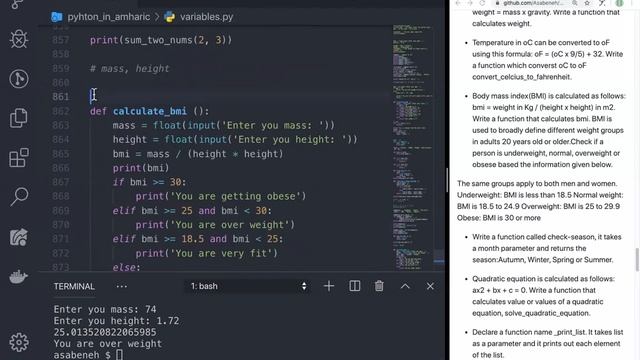Click line number 862 in gutter
The height and width of the screenshot is (360, 640).
click(x=60, y=111)
